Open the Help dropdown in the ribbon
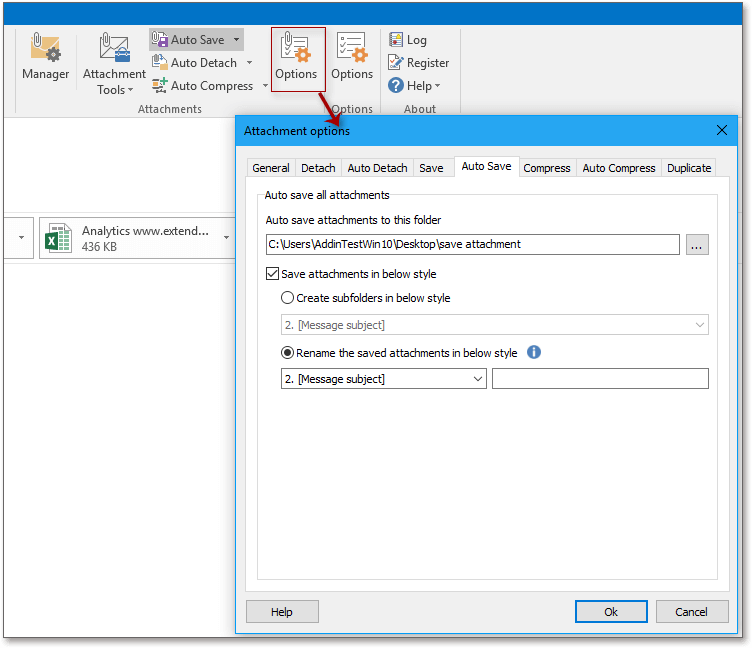 click(x=415, y=86)
